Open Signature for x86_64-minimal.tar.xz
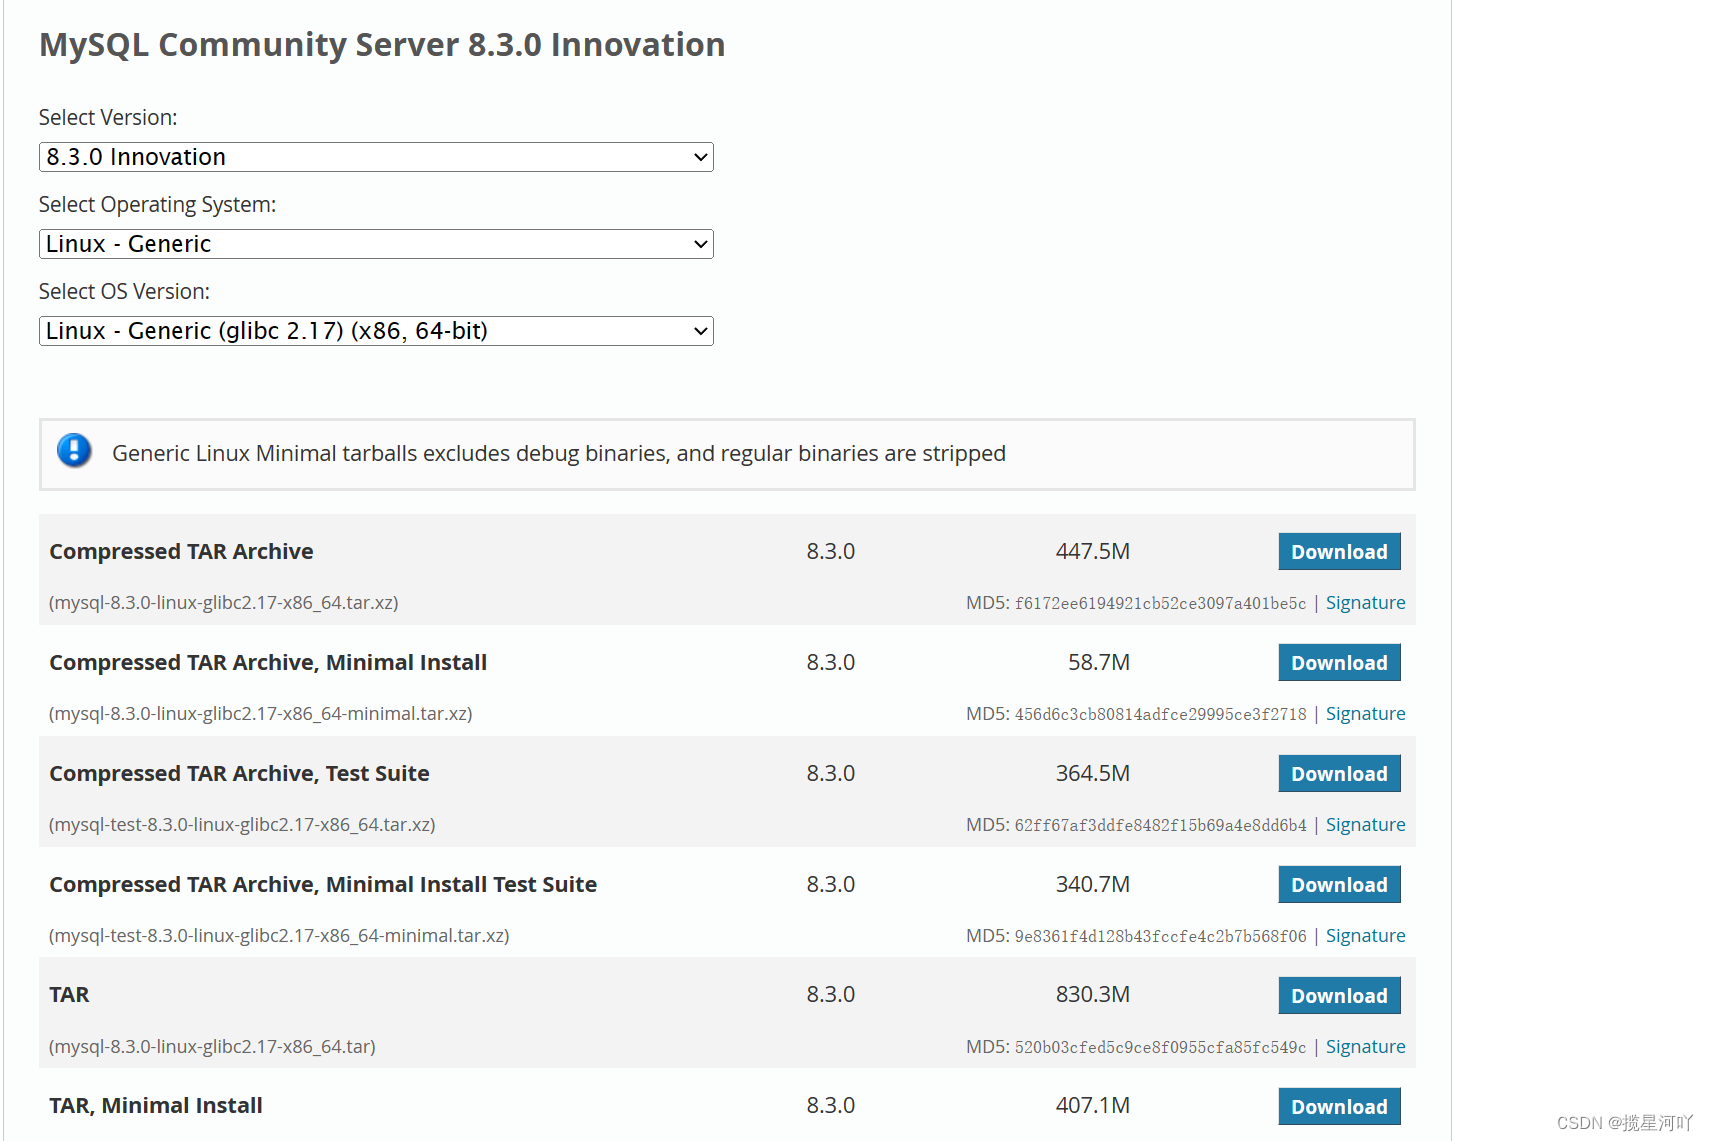1709x1141 pixels. 1365,714
